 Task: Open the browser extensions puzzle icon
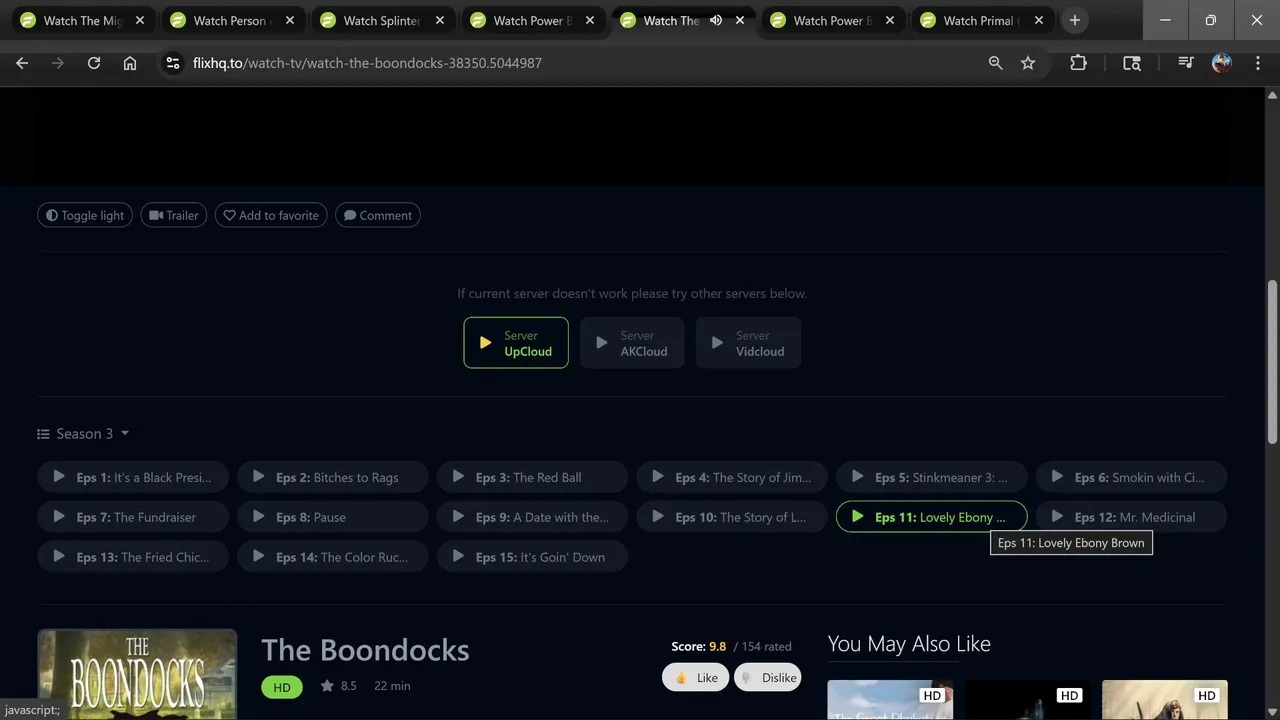(x=1078, y=63)
